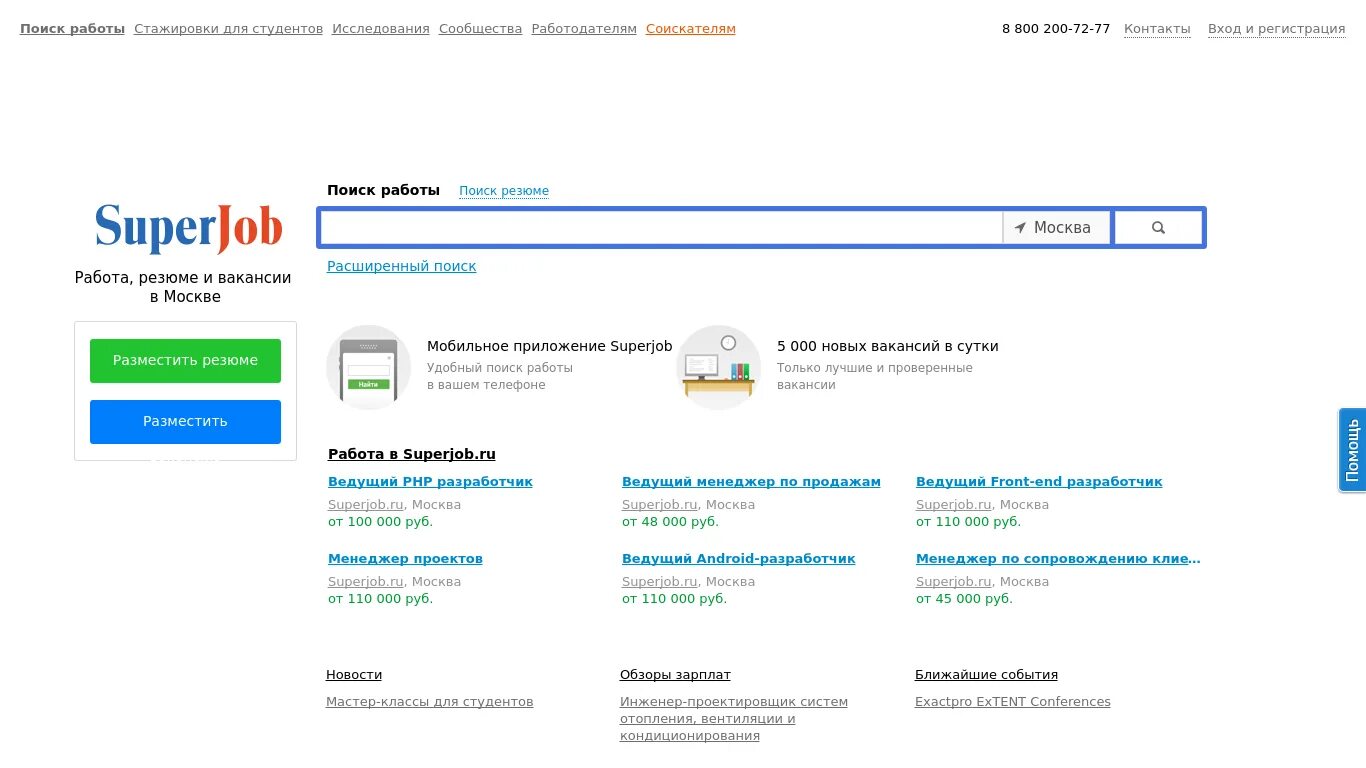Click the location arrow icon beside Москва
Viewport: 1366px width, 768px height.
click(x=1020, y=228)
